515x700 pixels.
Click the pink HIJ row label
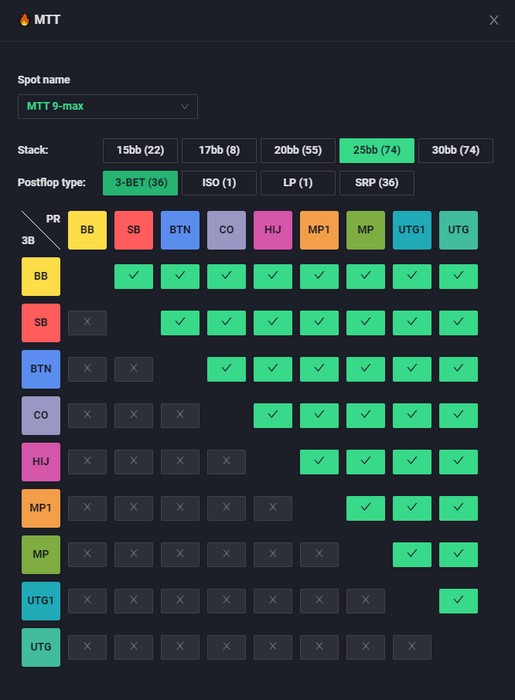point(41,462)
